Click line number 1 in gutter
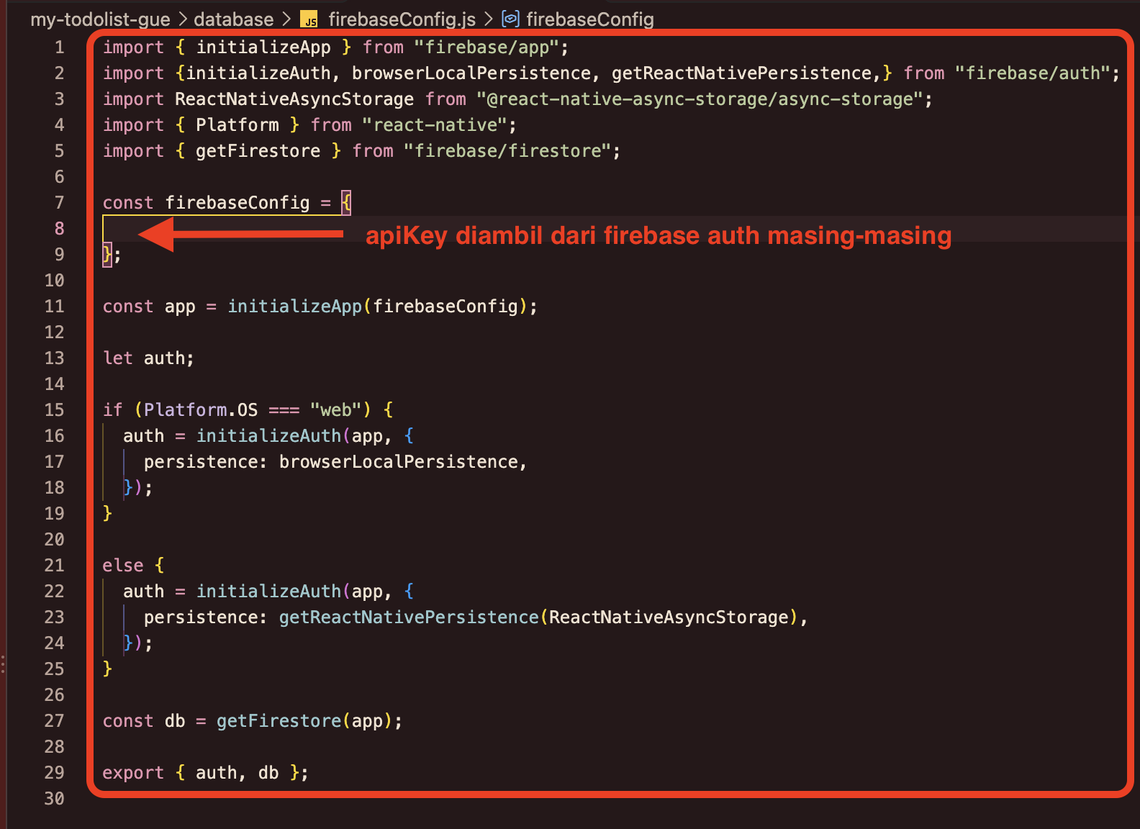 click(59, 47)
